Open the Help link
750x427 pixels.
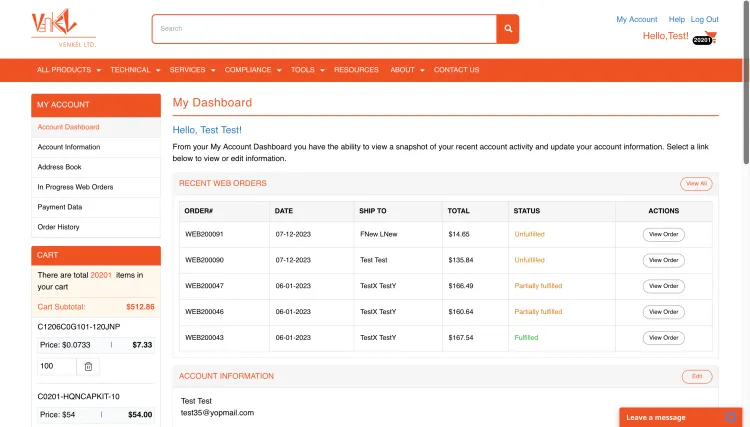point(677,20)
